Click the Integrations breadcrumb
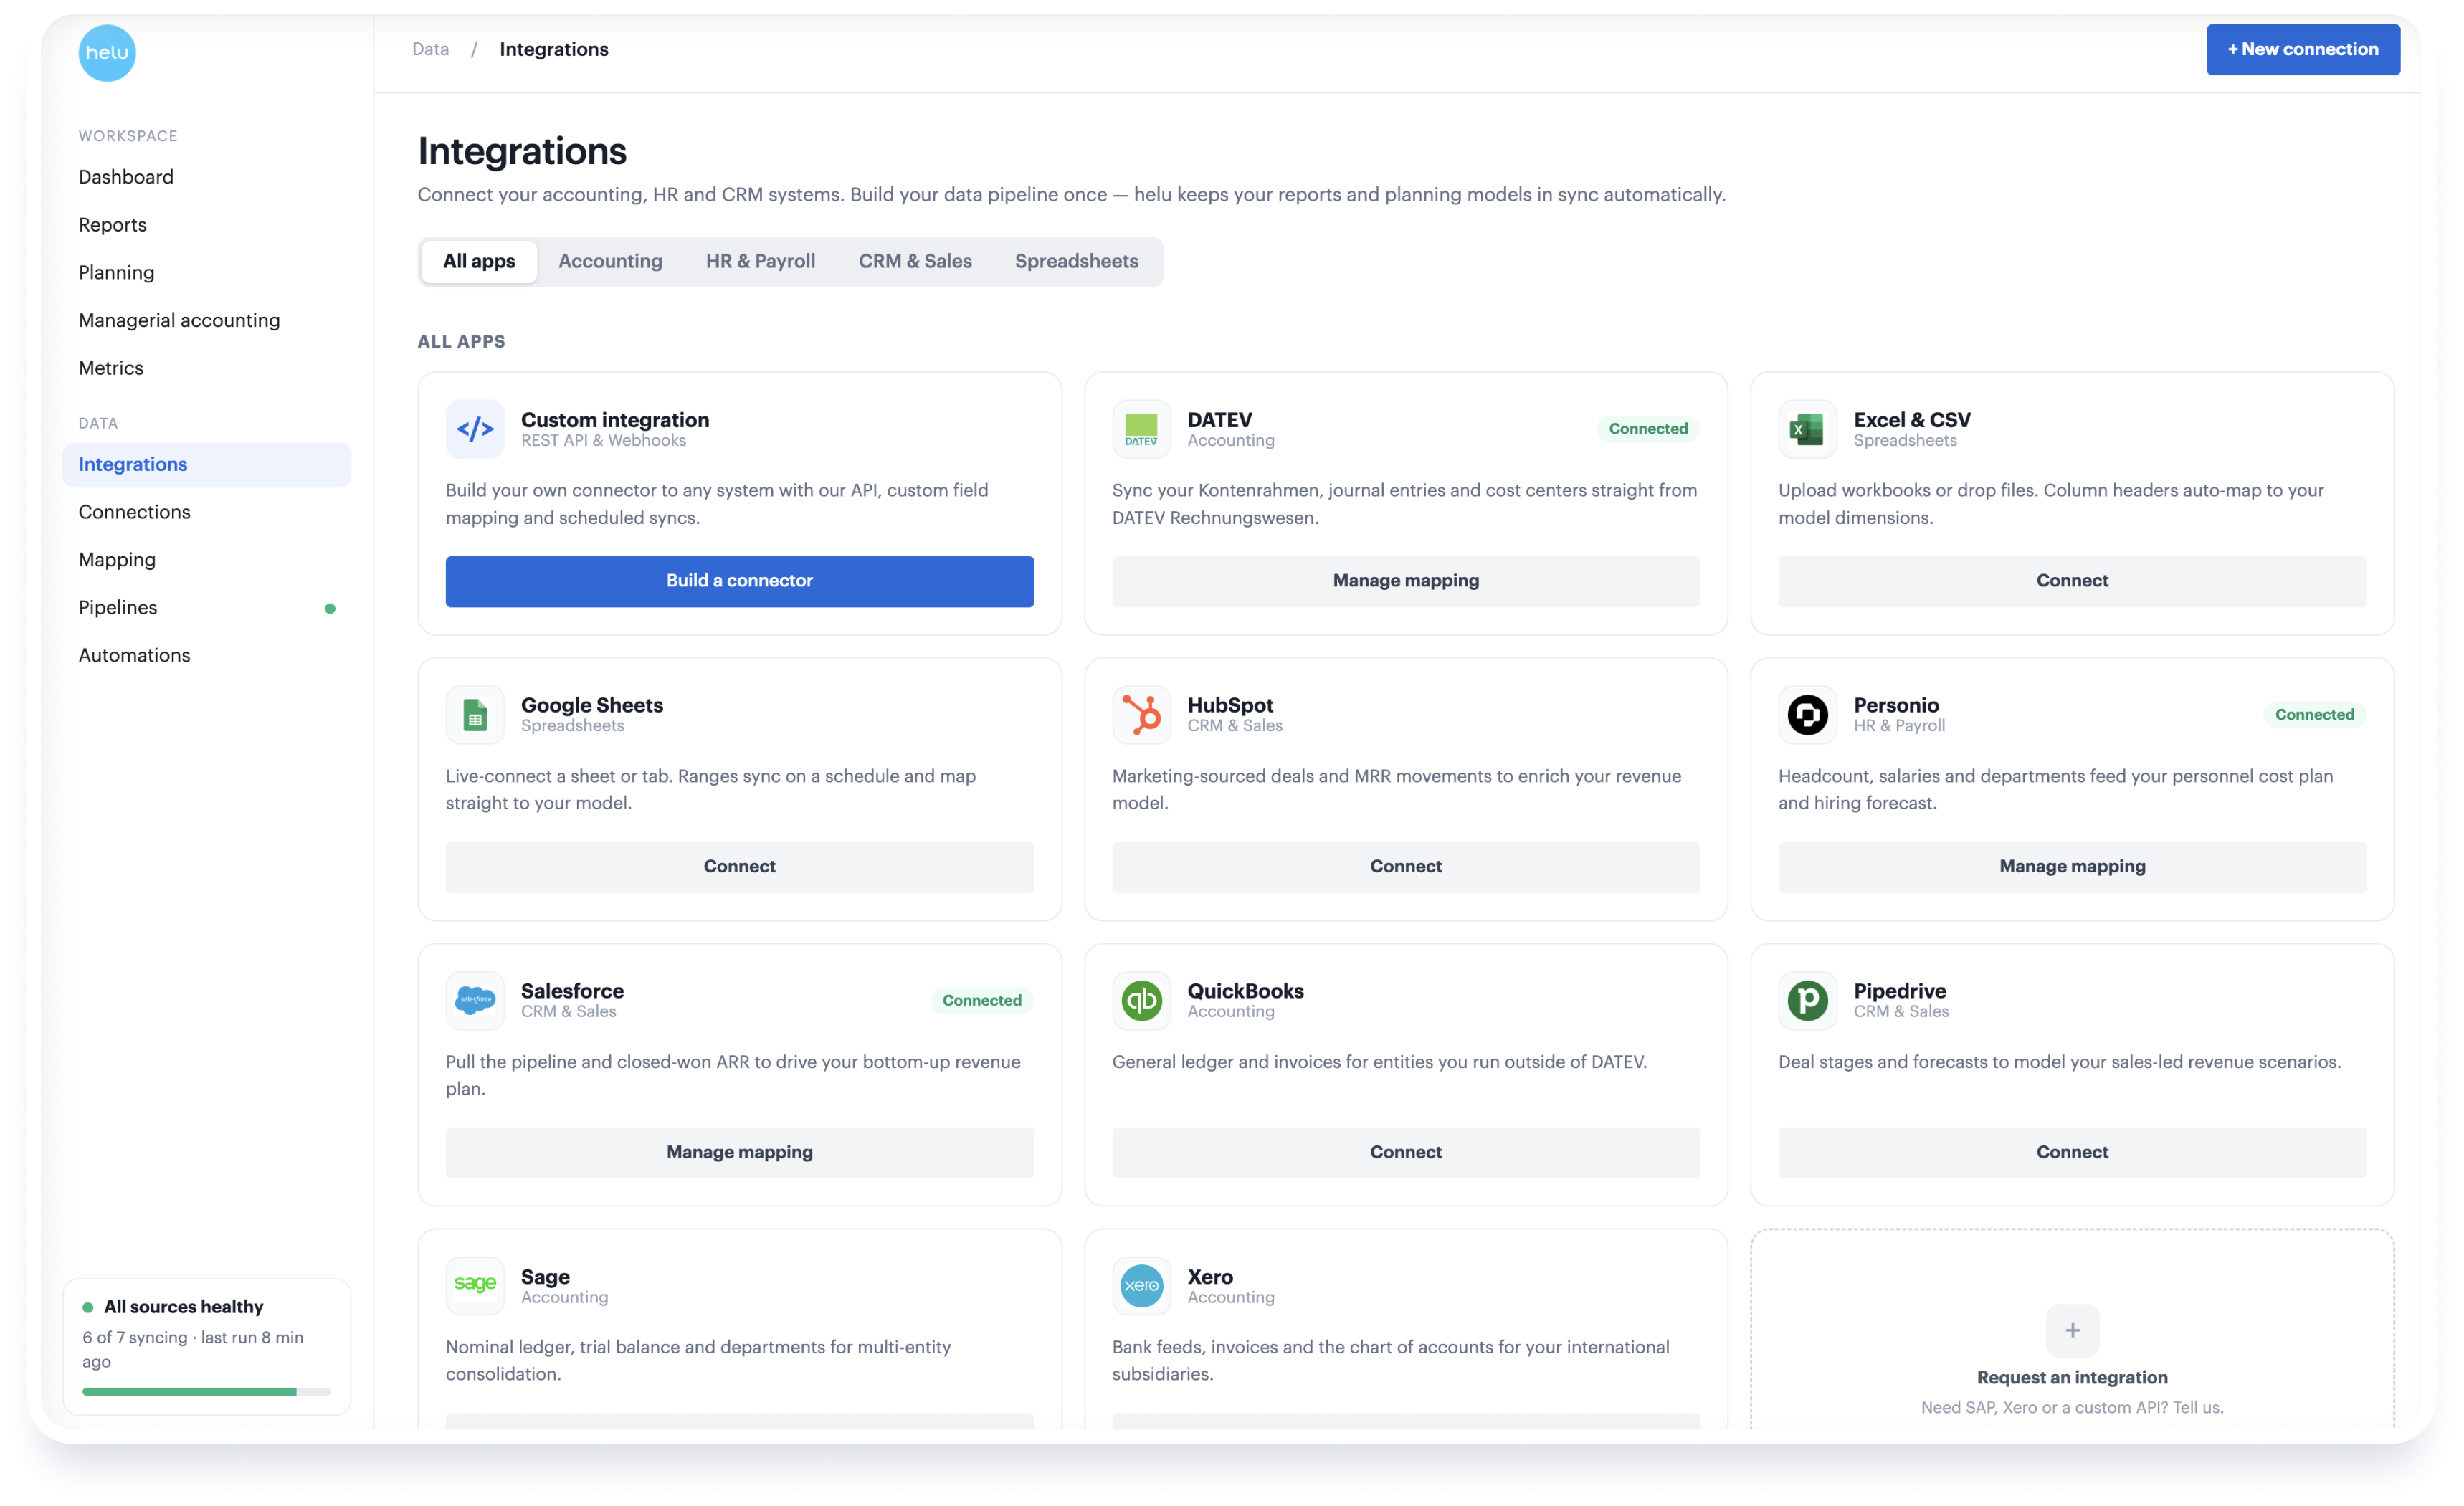The image size is (2464, 1506). coord(553,49)
